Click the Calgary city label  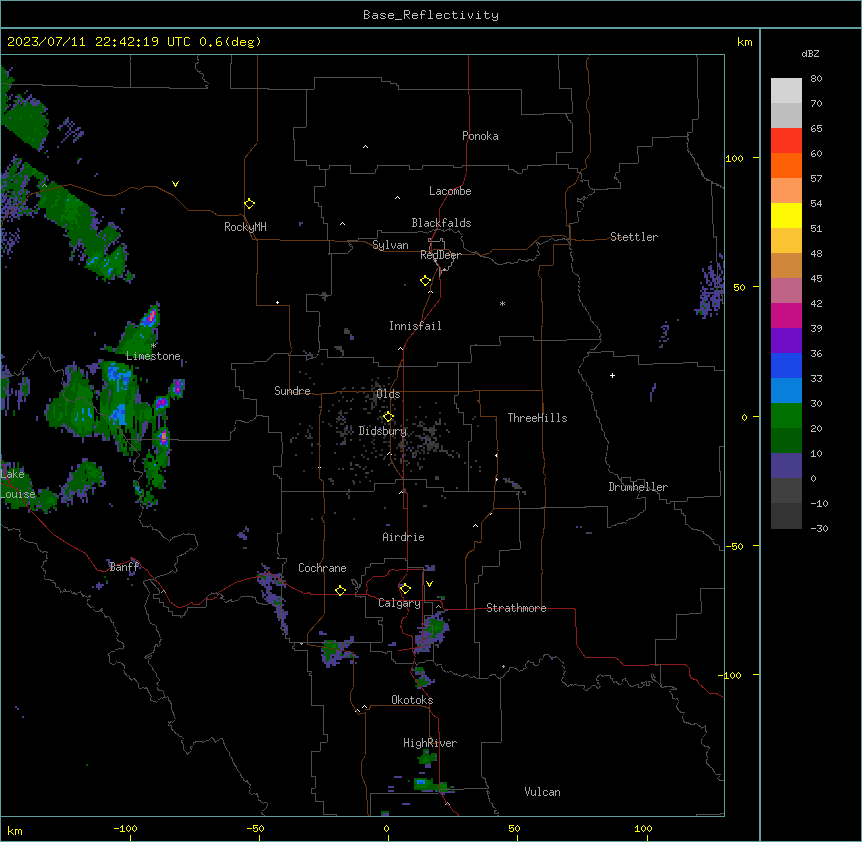point(399,603)
